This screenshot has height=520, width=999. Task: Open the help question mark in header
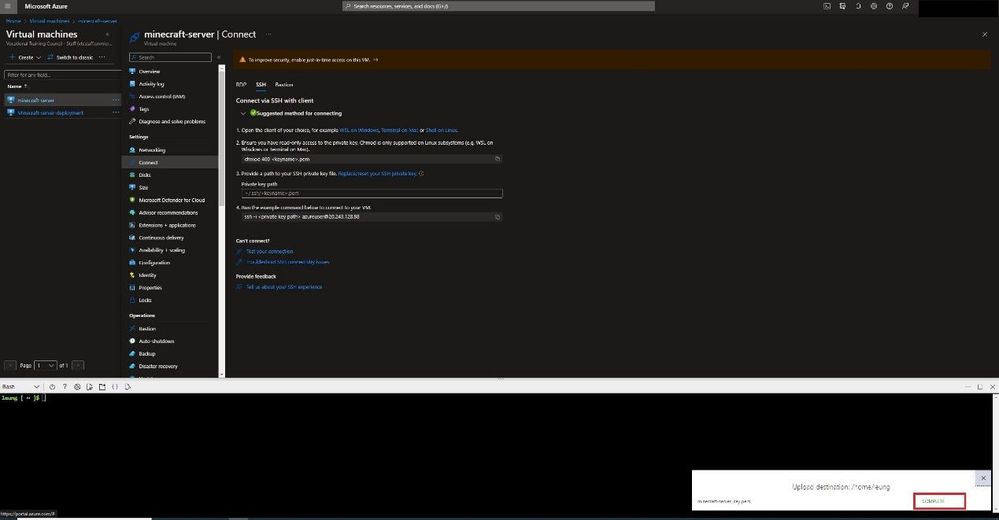889,6
